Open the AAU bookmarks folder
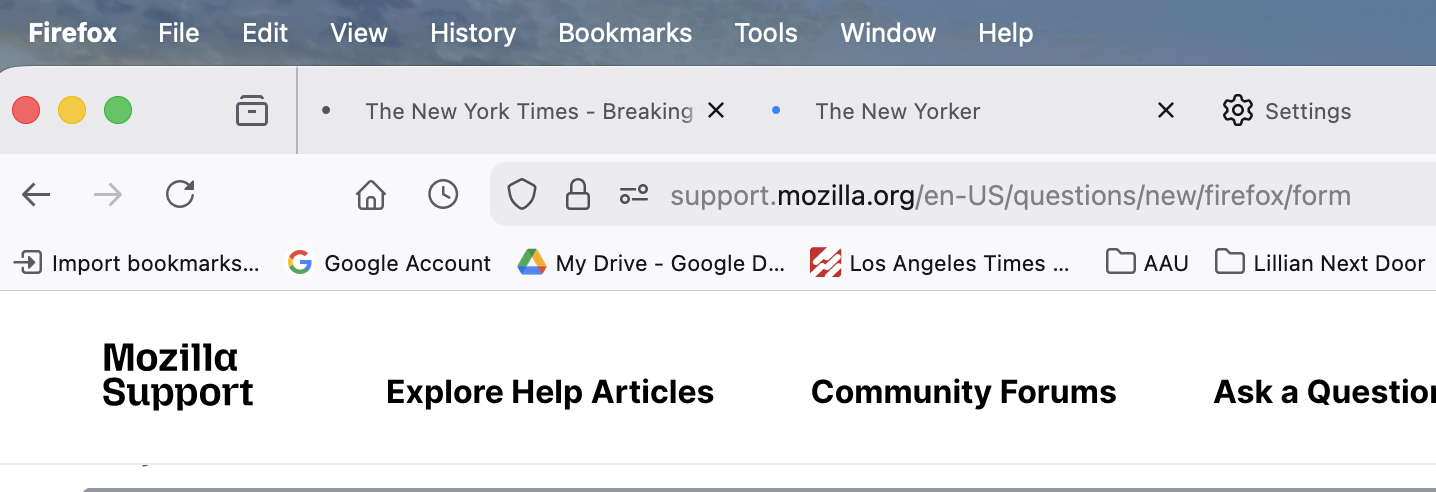Viewport: 1436px width, 492px height. click(1148, 263)
